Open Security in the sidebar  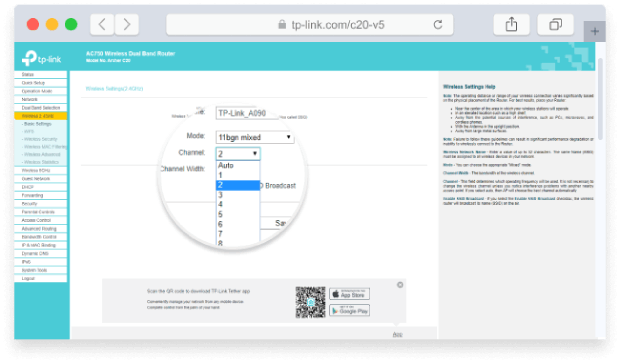(41, 204)
